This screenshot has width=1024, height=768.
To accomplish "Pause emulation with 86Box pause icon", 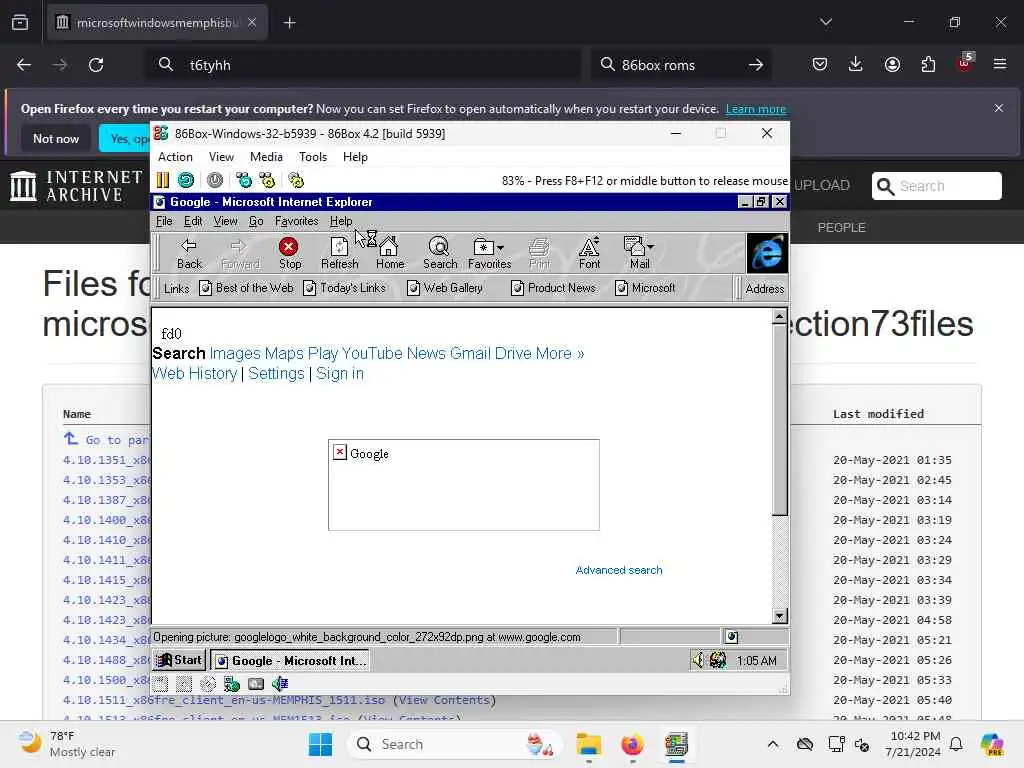I will 163,180.
